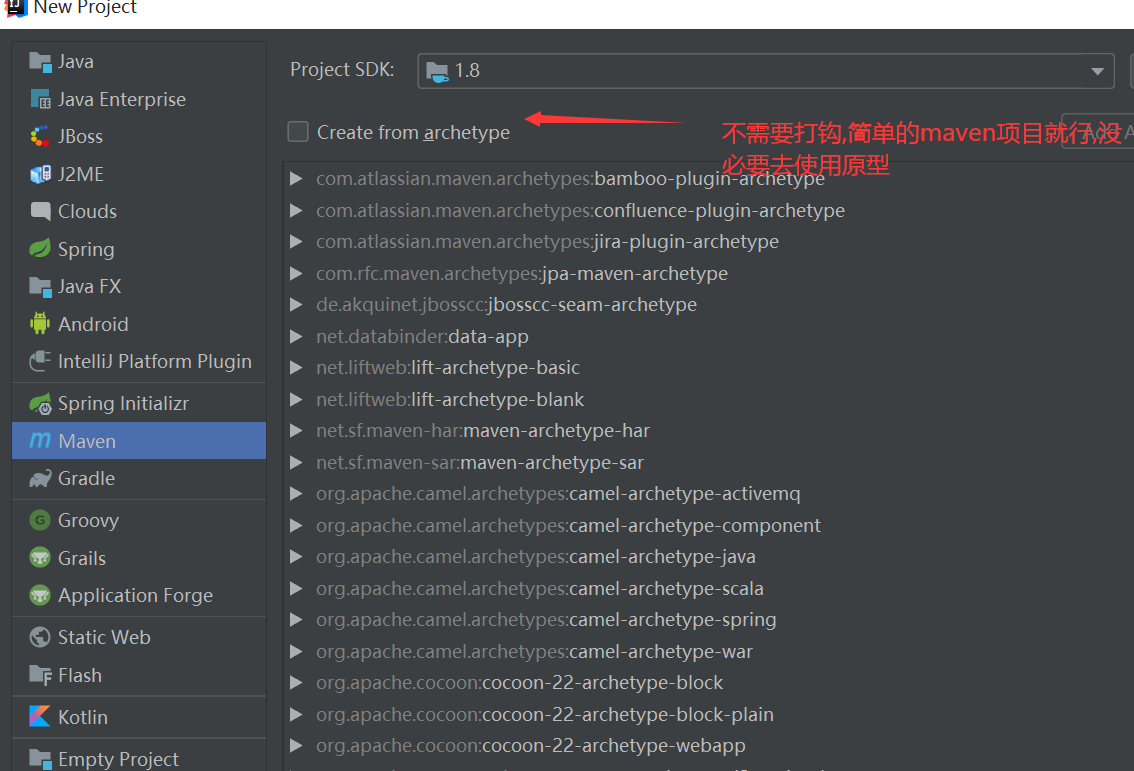Viewport: 1134px width, 771px height.
Task: Open the Project SDK dropdown arrow
Action: 1097,71
